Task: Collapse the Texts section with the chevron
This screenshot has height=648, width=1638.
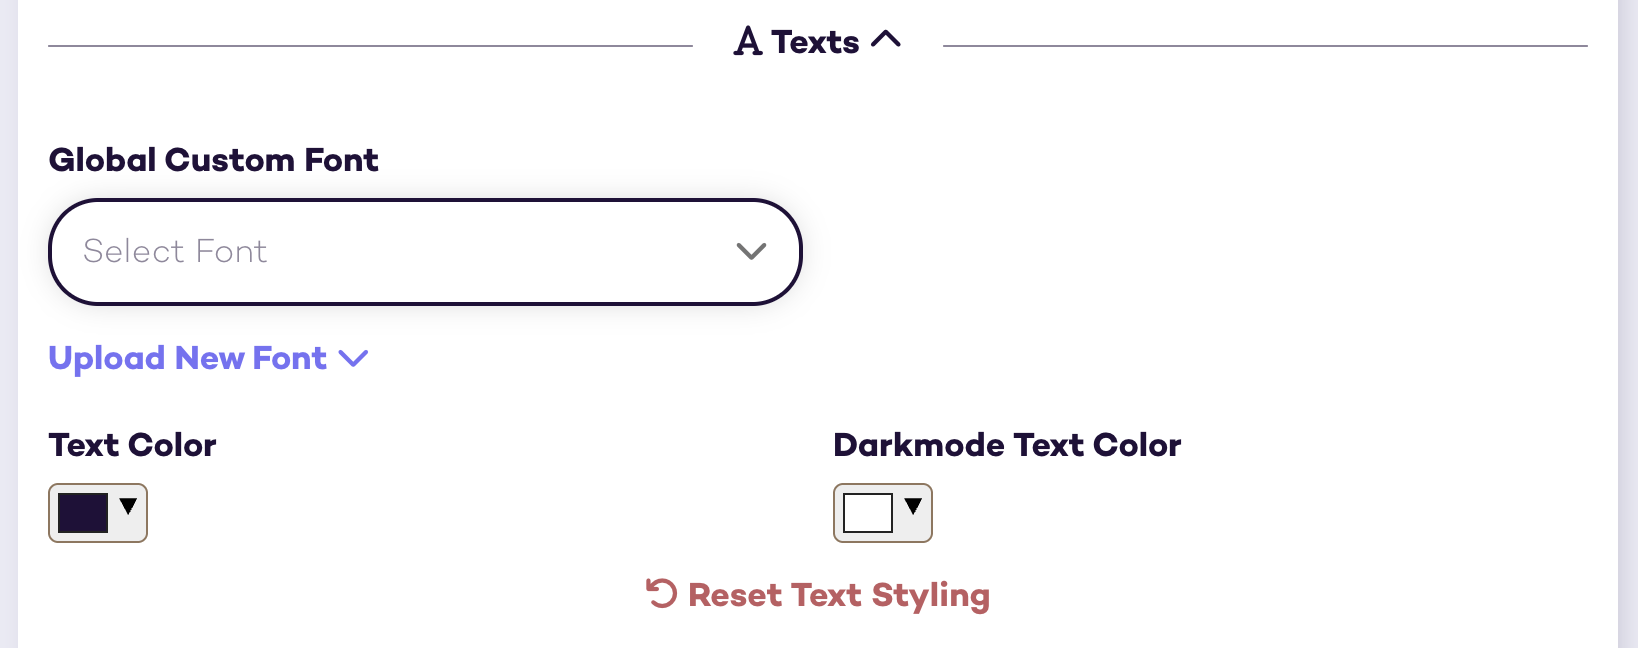Action: click(886, 40)
